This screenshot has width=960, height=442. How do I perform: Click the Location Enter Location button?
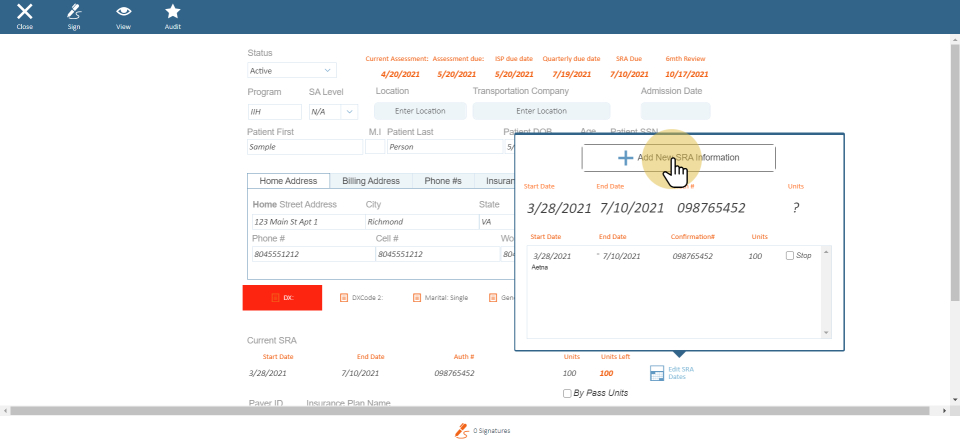[x=420, y=111]
